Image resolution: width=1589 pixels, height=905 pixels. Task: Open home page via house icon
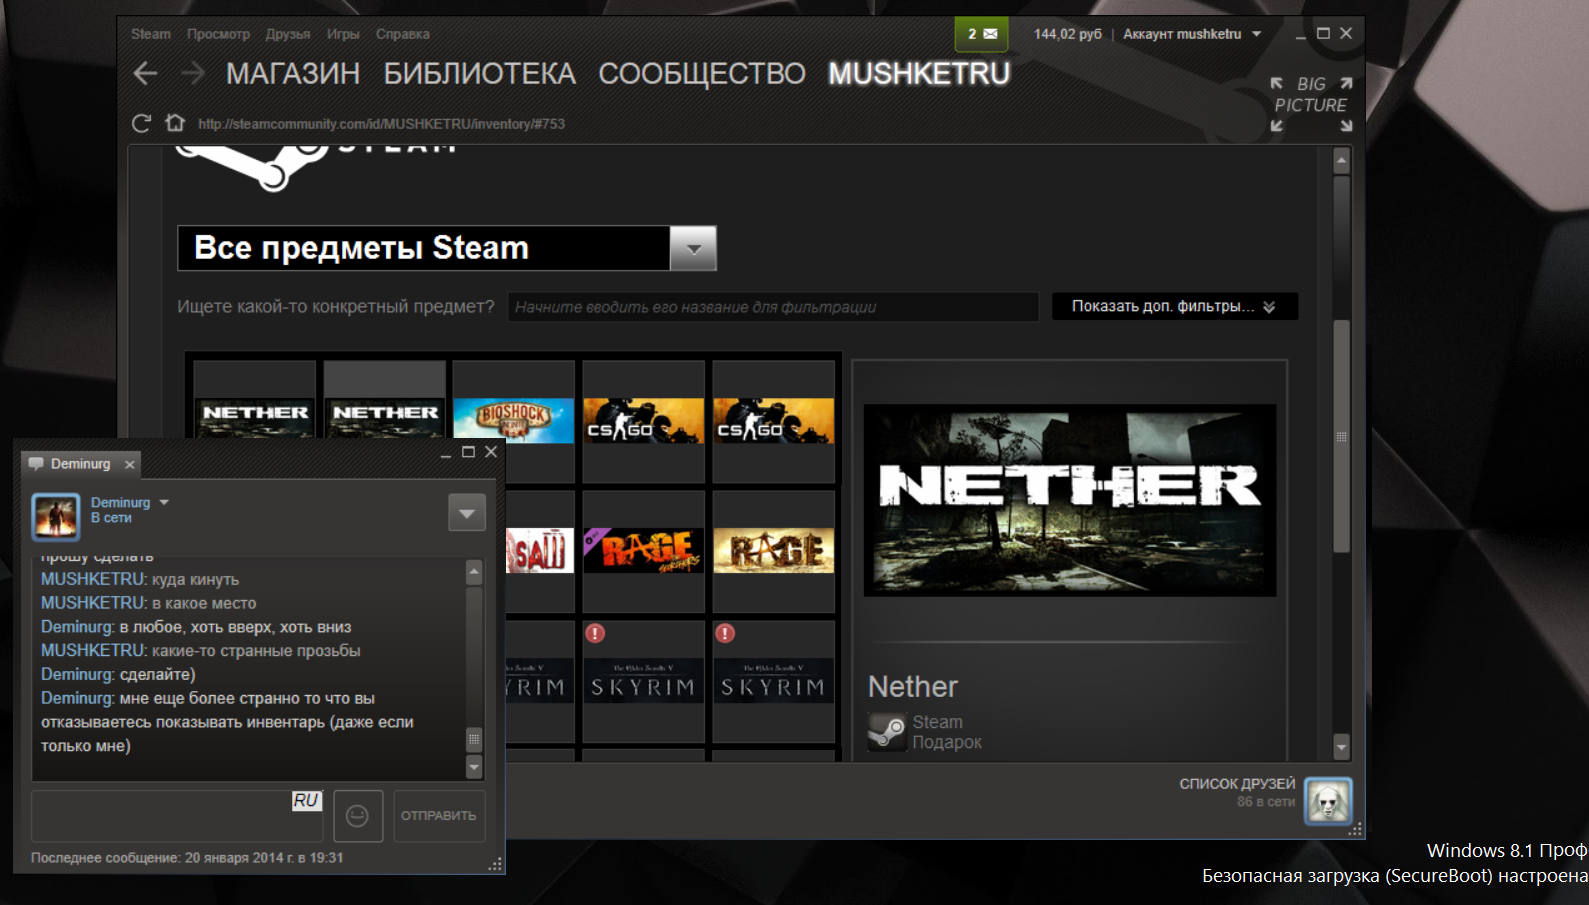point(176,123)
